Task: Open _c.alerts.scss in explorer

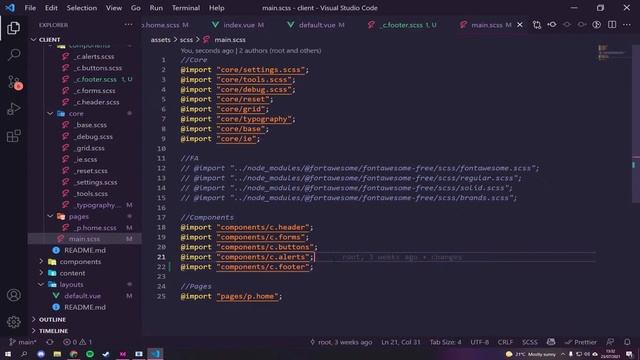Action: click(x=94, y=57)
